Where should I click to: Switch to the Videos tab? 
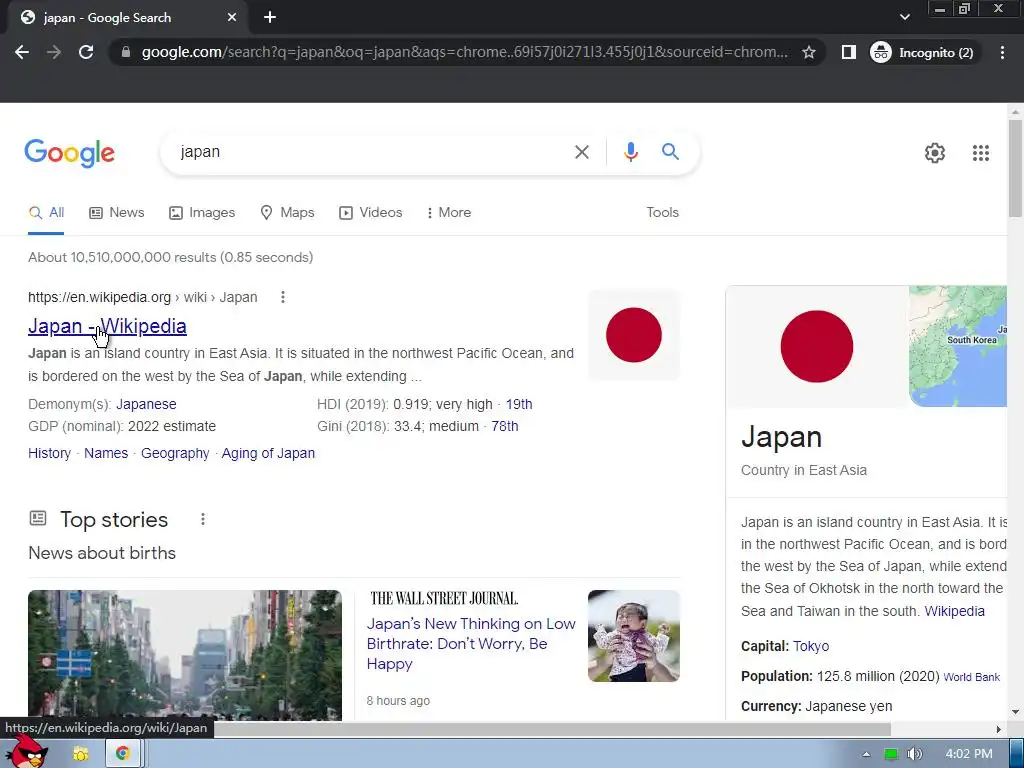point(370,213)
